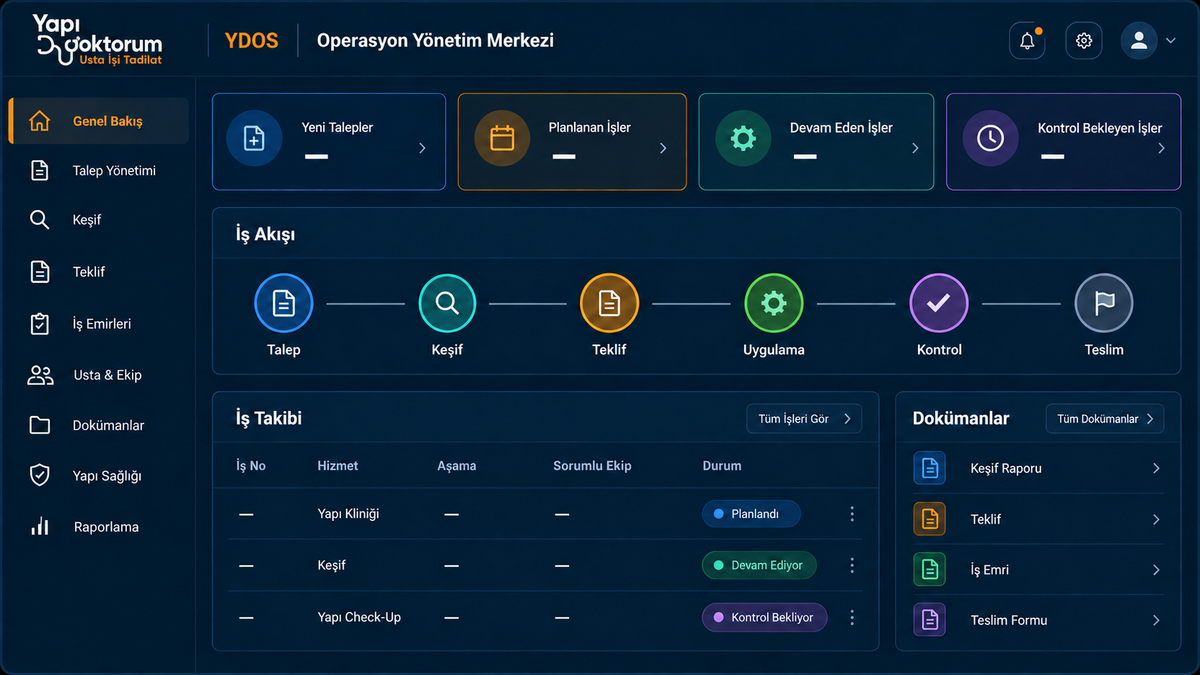The width and height of the screenshot is (1200, 675).
Task: Click the İş Emirleri clipboard icon
Action: click(x=39, y=324)
